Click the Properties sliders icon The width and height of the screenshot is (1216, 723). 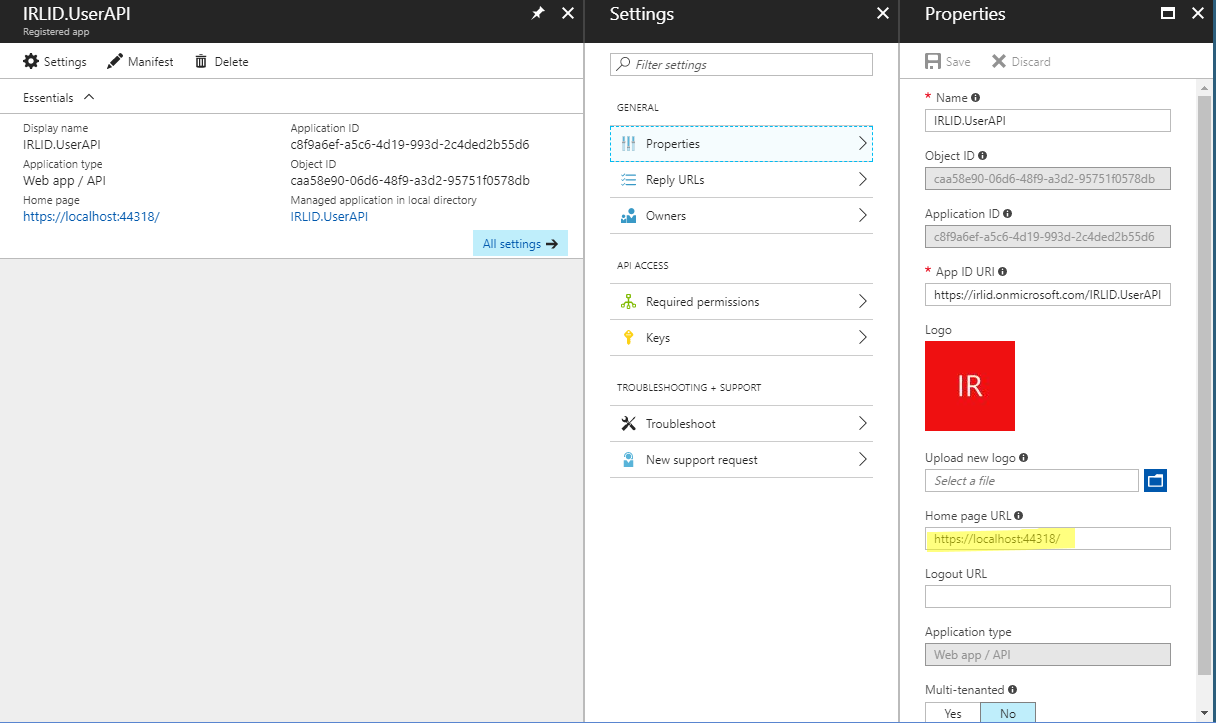pos(628,144)
